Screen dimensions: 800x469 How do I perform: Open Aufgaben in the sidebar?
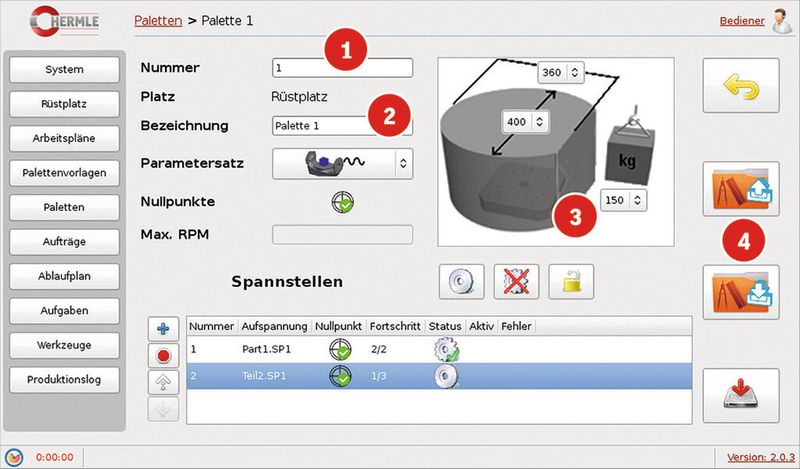pyautogui.click(x=64, y=311)
